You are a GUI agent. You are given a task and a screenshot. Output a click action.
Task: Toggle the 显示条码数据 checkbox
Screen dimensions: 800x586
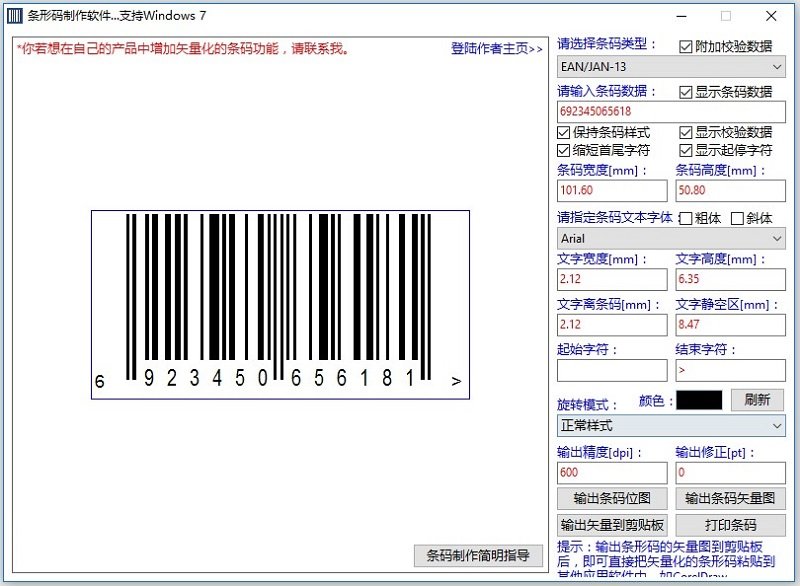click(685, 93)
